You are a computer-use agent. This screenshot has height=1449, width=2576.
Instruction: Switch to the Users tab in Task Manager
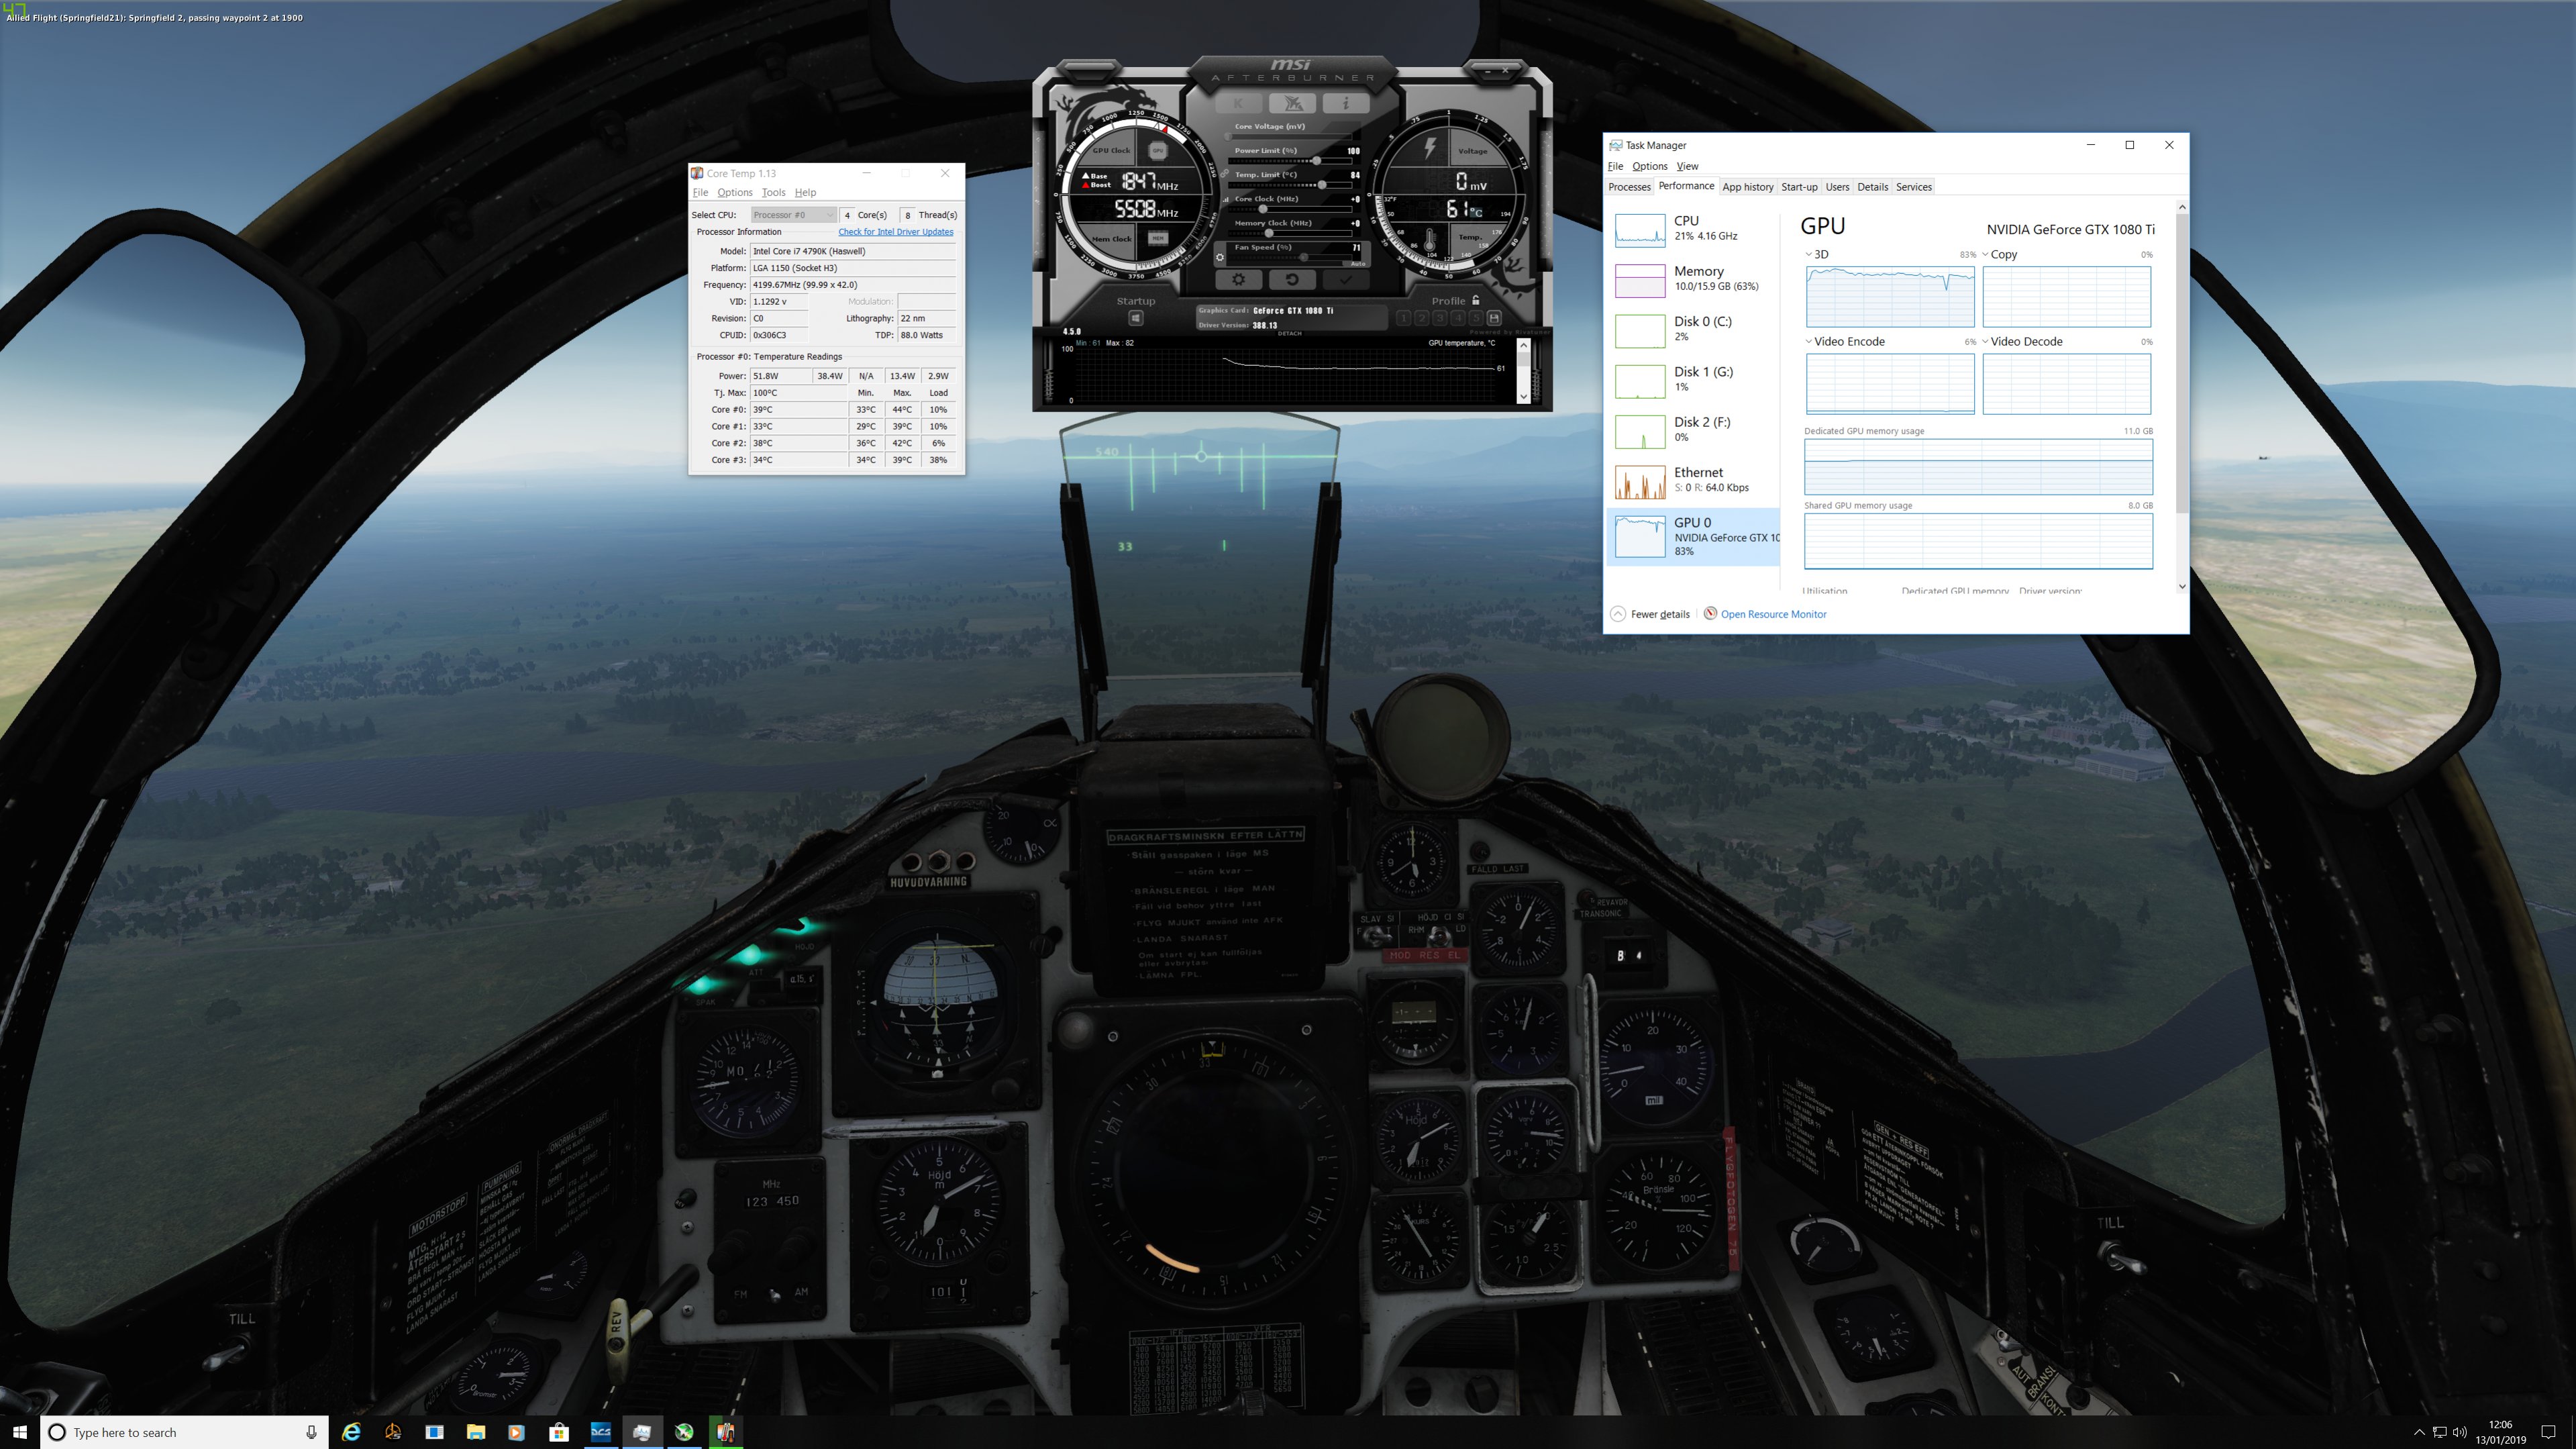click(x=1837, y=187)
